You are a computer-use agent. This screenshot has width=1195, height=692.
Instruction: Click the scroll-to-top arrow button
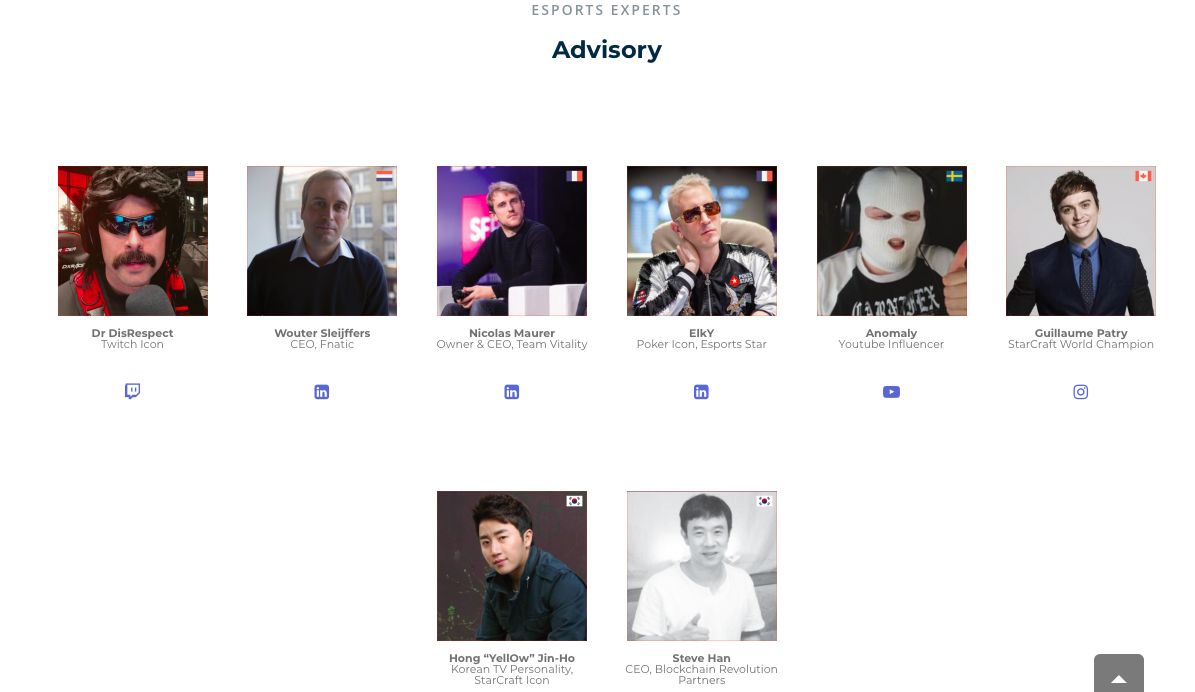[x=1119, y=674]
